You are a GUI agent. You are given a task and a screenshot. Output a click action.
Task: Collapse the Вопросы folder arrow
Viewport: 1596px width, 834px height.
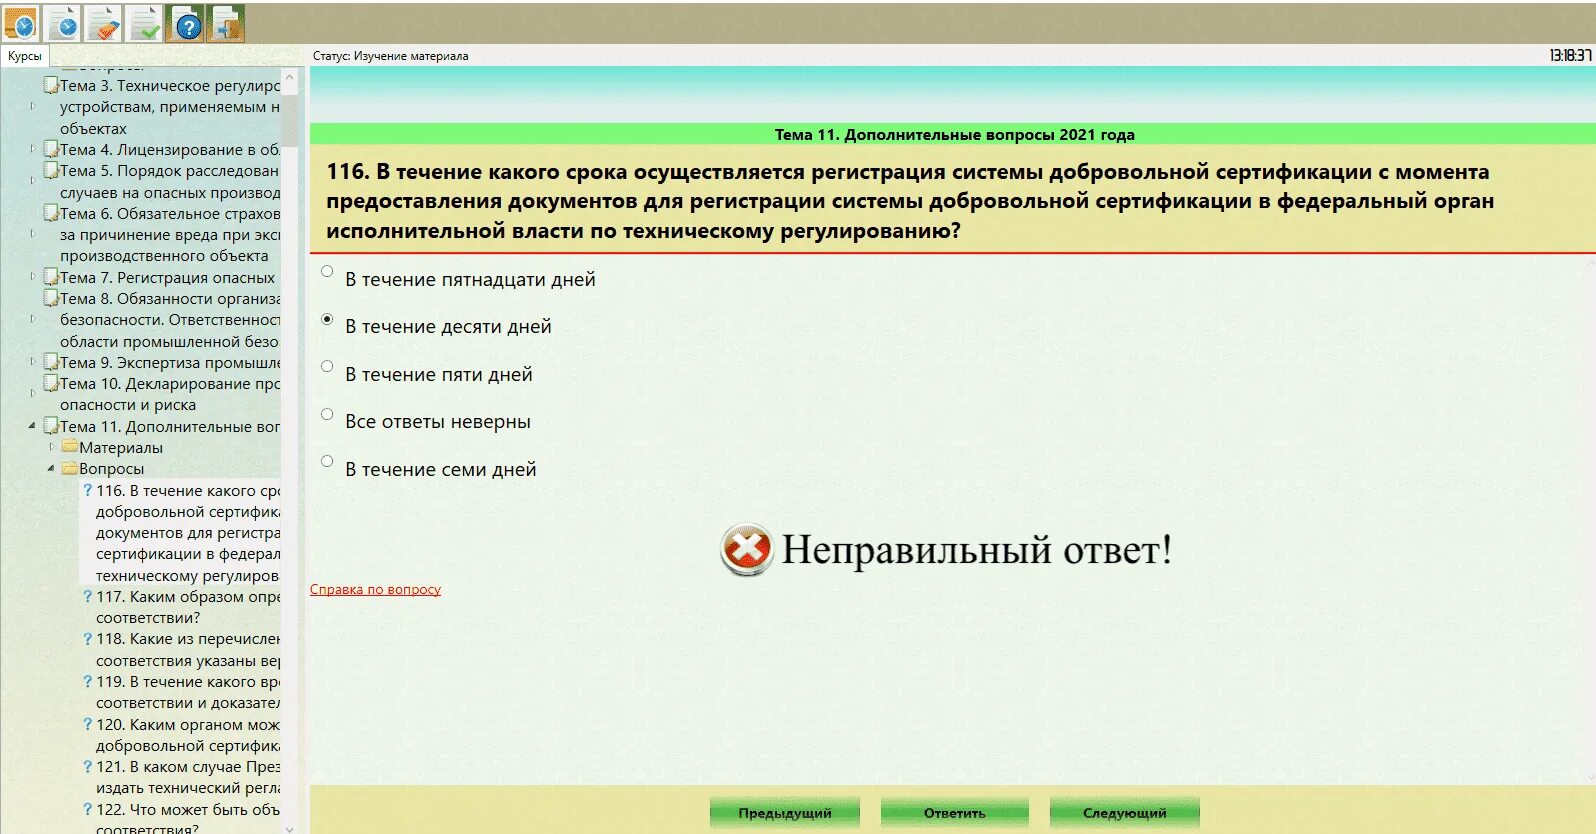52,468
